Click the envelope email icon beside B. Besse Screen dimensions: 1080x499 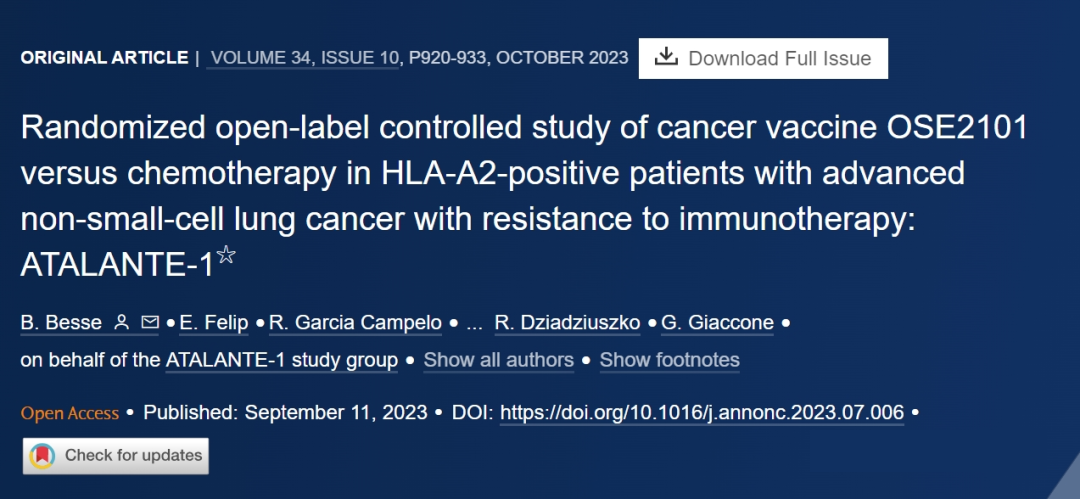click(x=149, y=323)
